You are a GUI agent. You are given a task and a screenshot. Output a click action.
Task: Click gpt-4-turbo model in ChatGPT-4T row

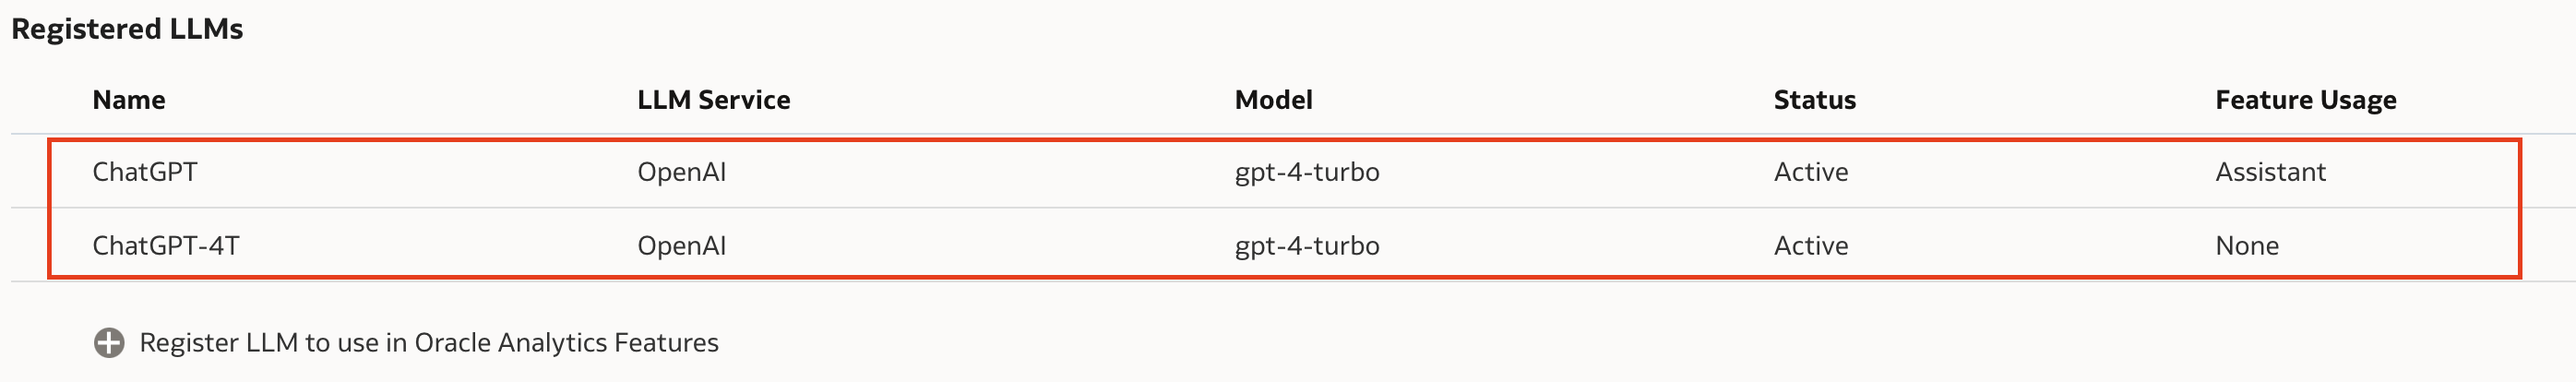tap(1307, 246)
